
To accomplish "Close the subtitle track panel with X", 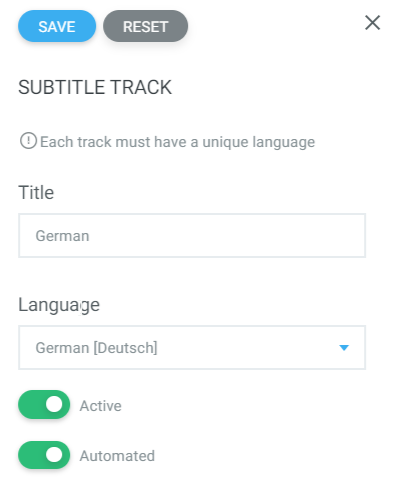I will 372,23.
